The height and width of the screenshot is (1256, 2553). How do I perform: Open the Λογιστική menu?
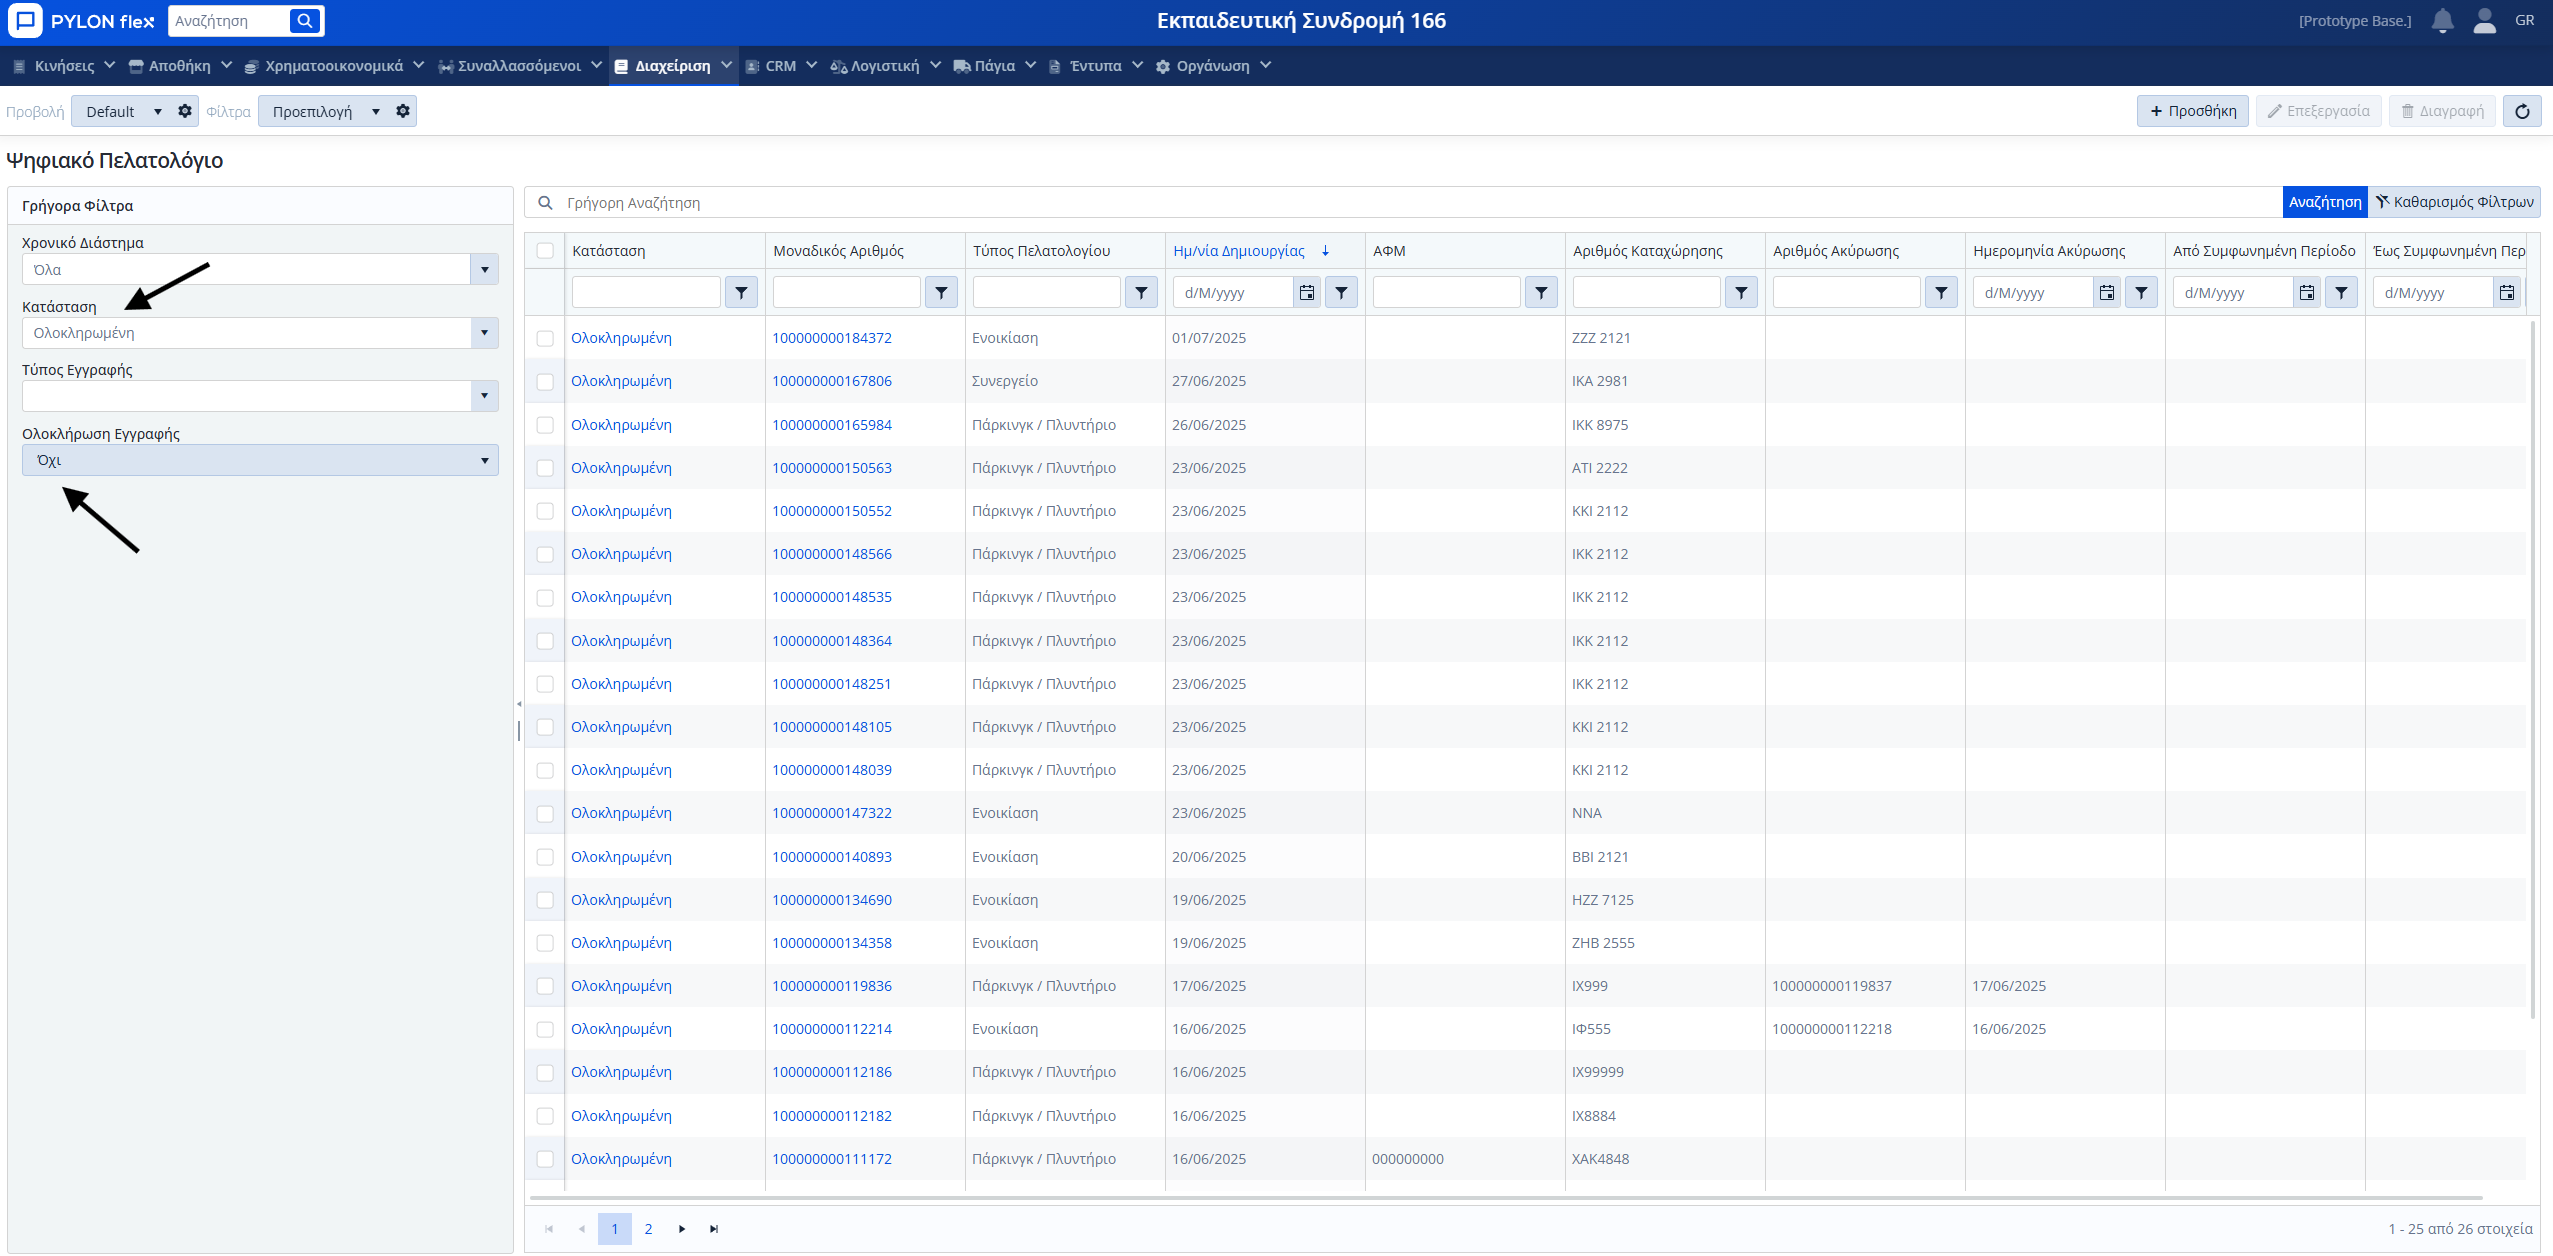tap(885, 66)
